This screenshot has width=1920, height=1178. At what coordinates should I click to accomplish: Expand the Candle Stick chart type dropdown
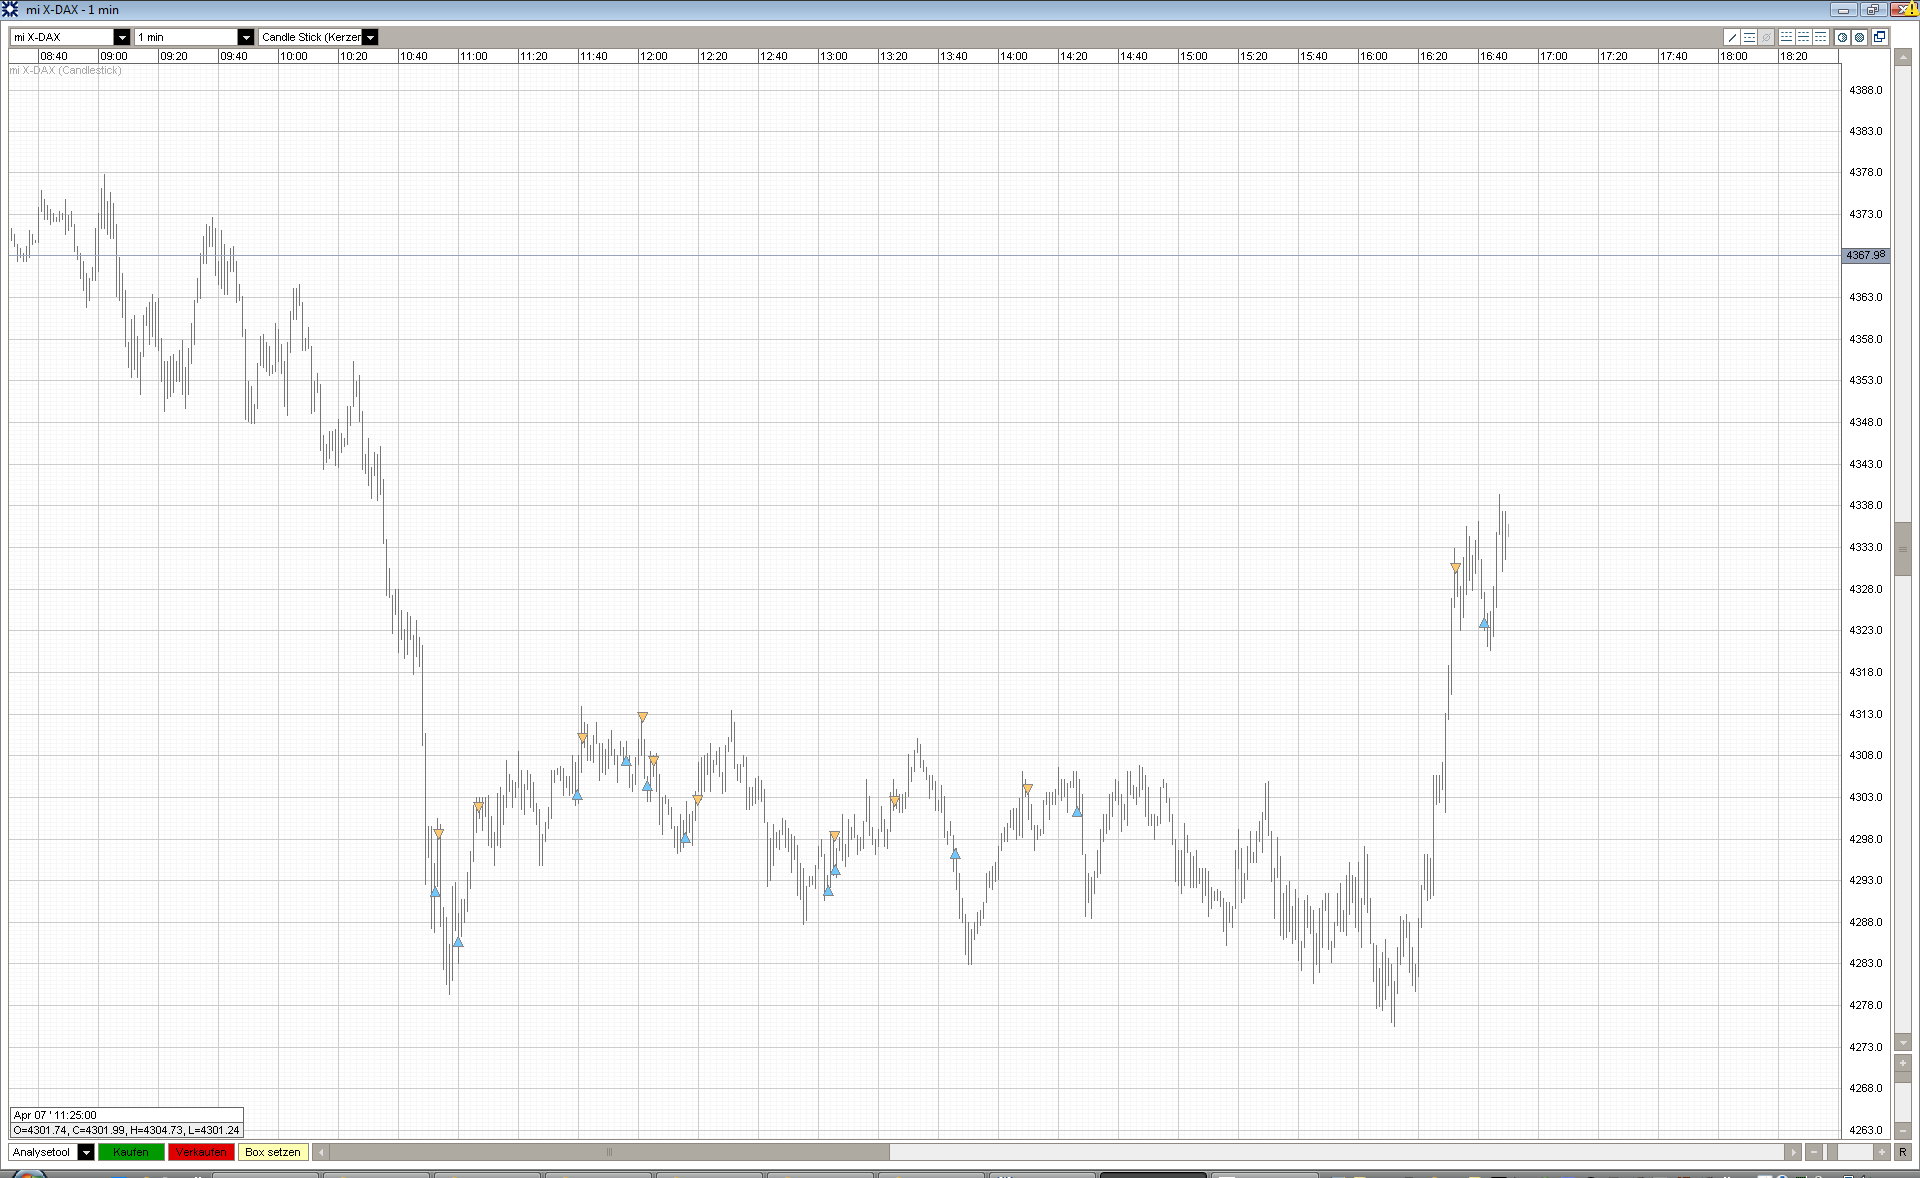click(x=370, y=37)
